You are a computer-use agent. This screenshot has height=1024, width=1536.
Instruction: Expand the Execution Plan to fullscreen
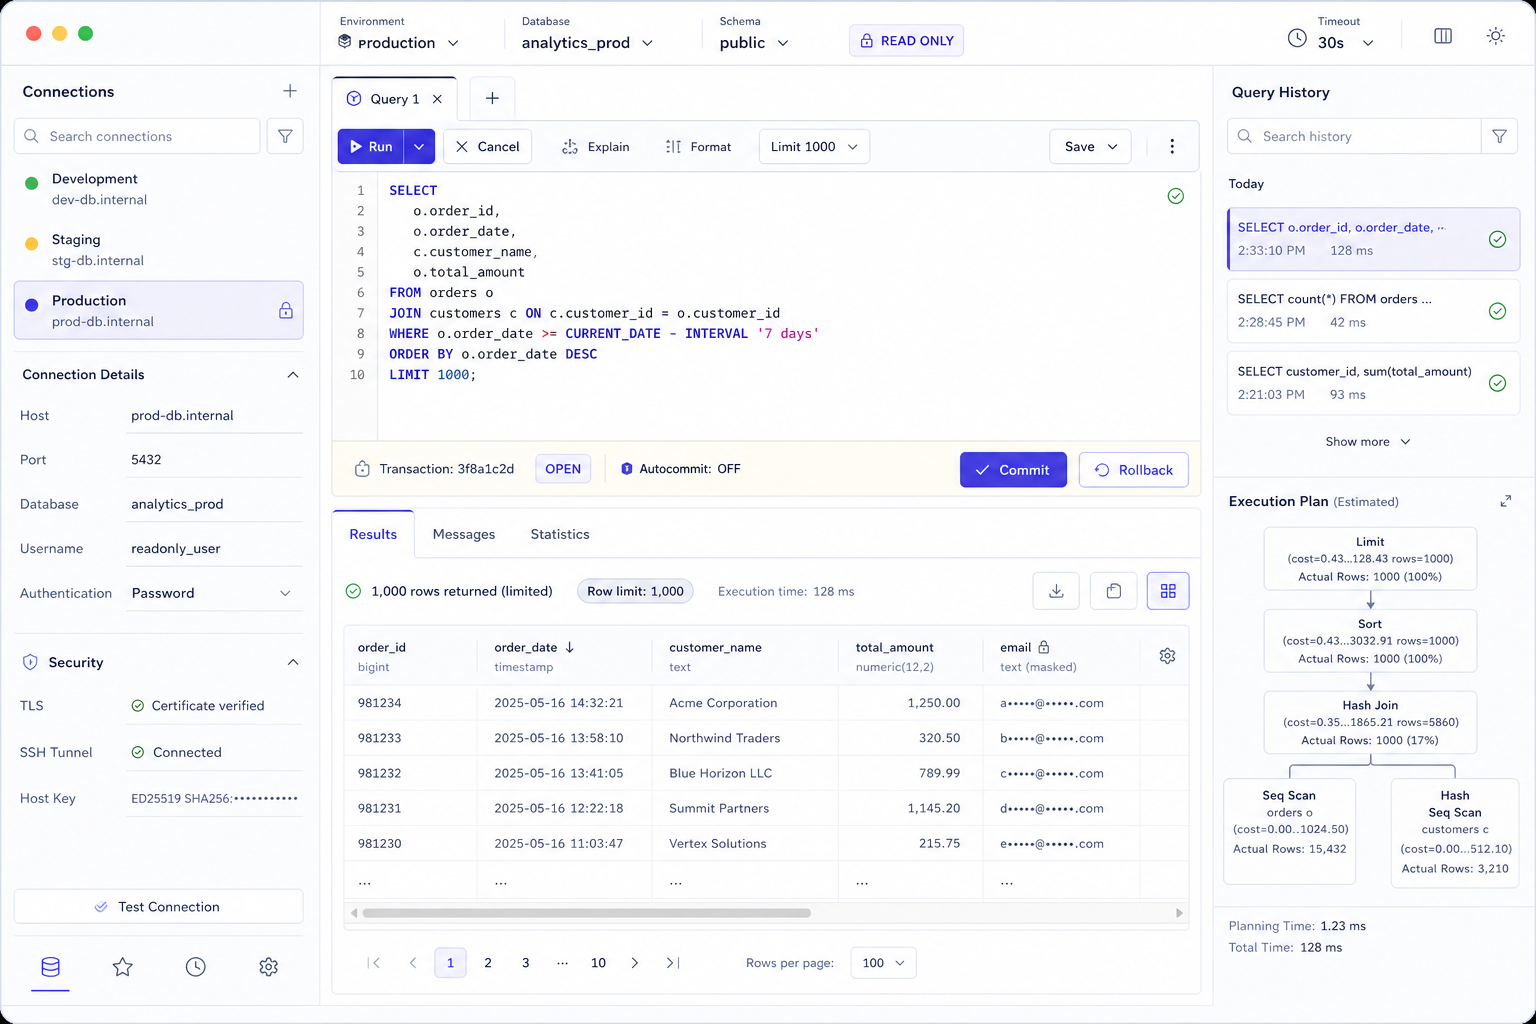(1505, 501)
